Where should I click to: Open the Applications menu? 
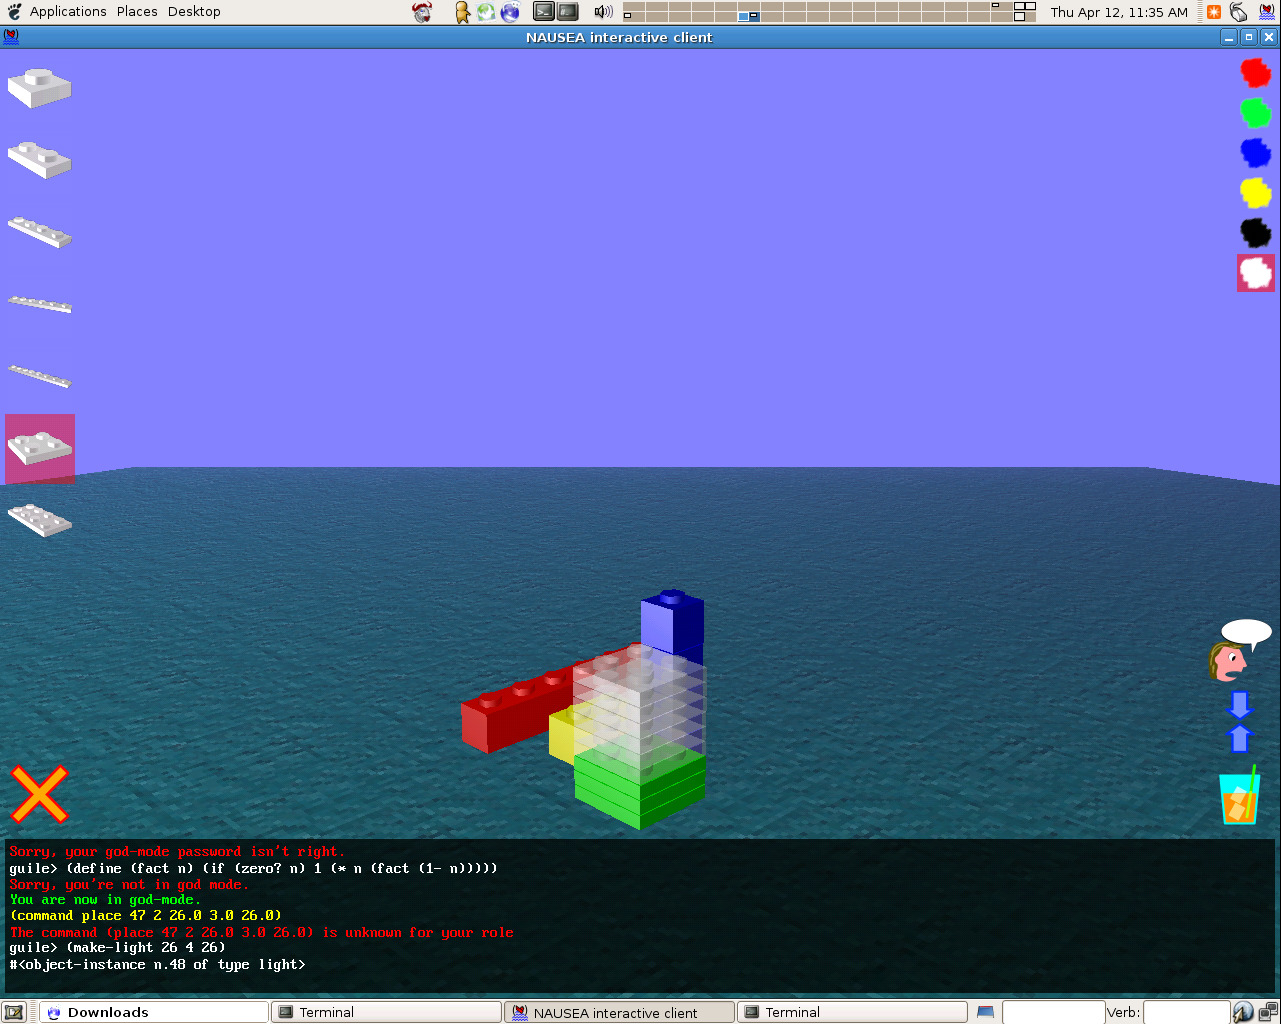point(67,12)
